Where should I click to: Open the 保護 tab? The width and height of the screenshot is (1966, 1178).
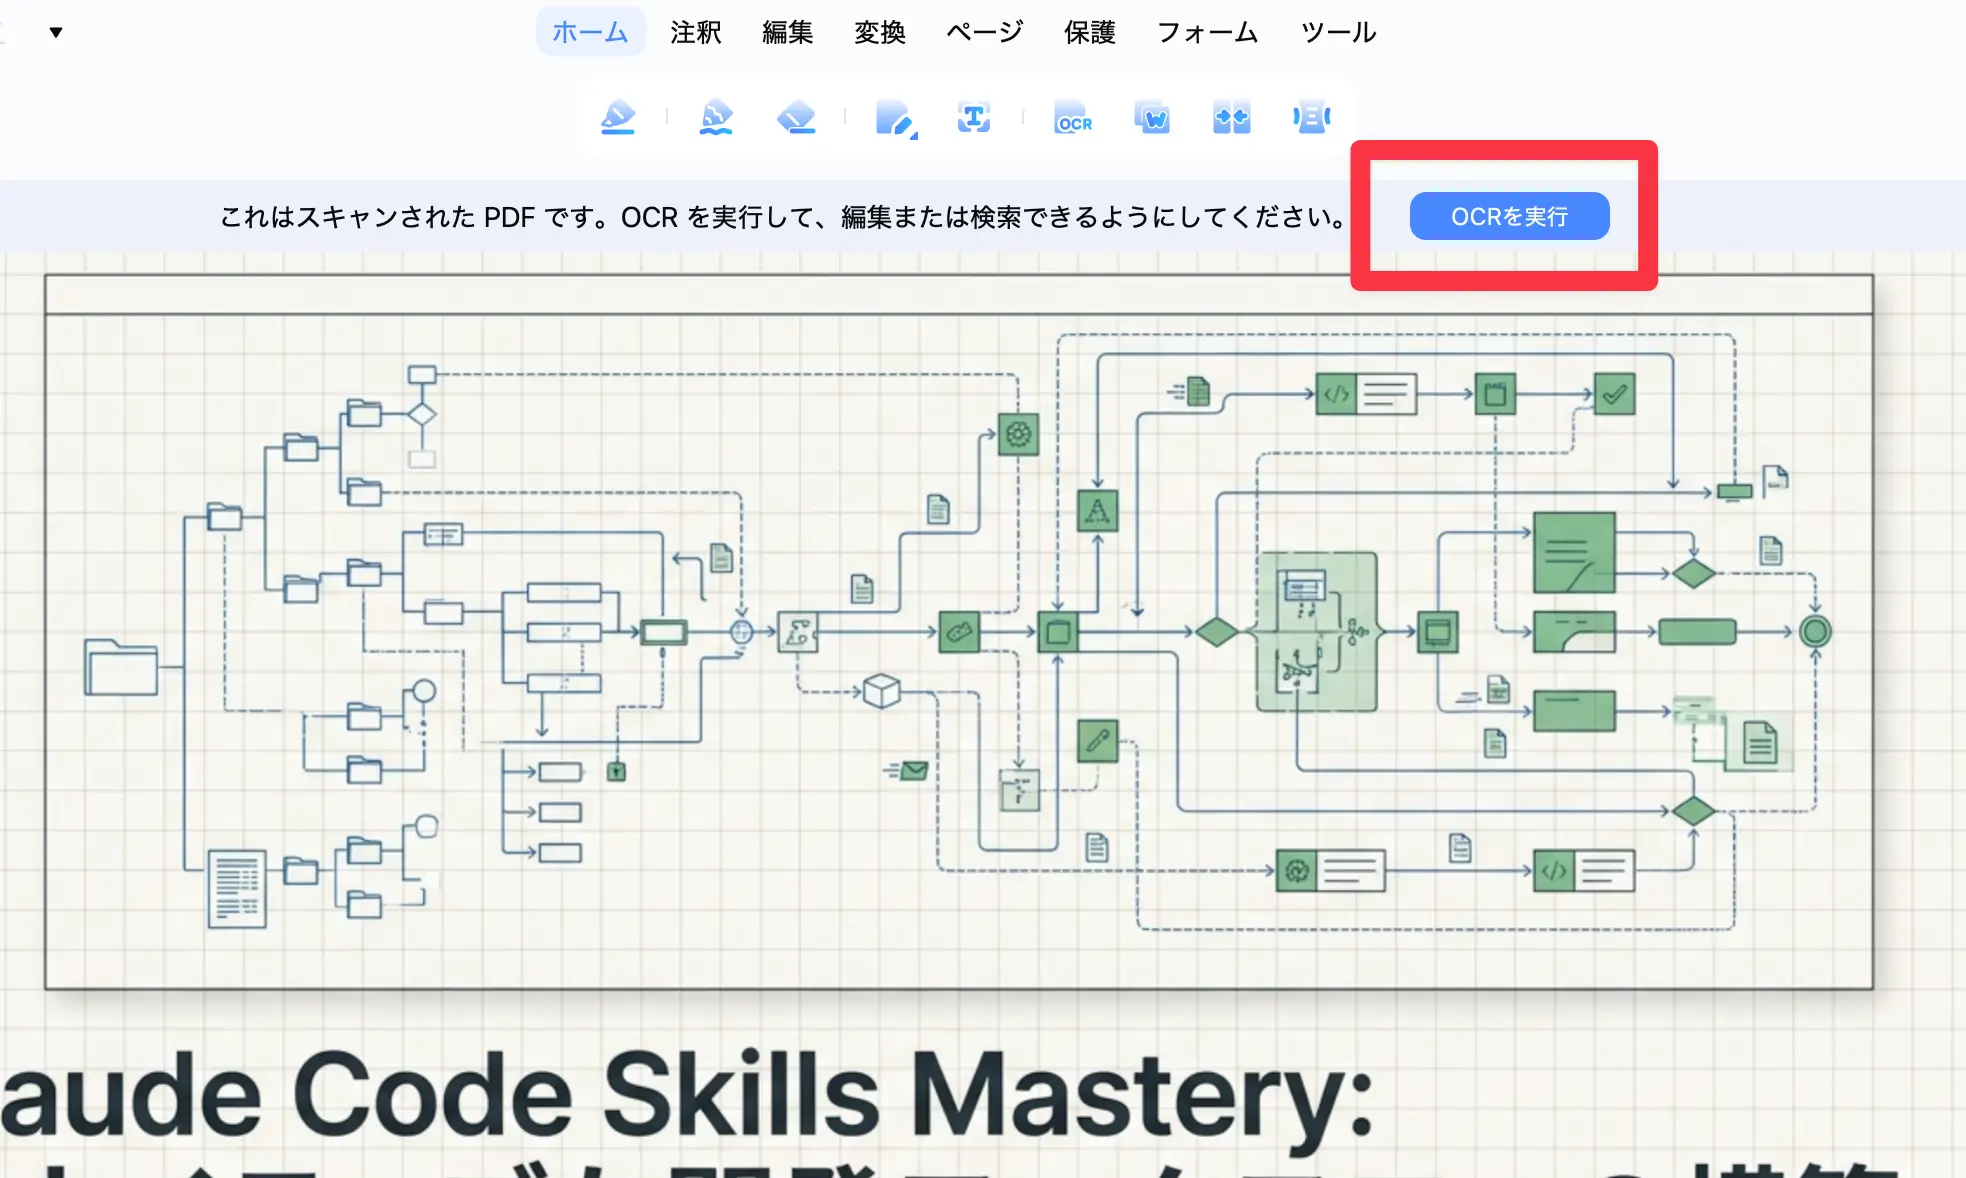click(1090, 32)
